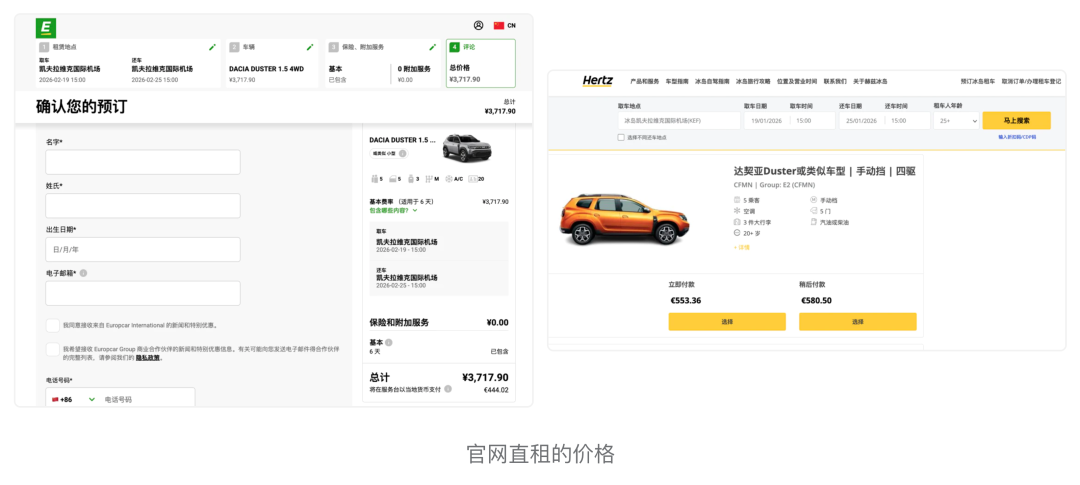Click the 20+ 岁 age icon on Hertz
The height and width of the screenshot is (485, 1080).
[737, 234]
